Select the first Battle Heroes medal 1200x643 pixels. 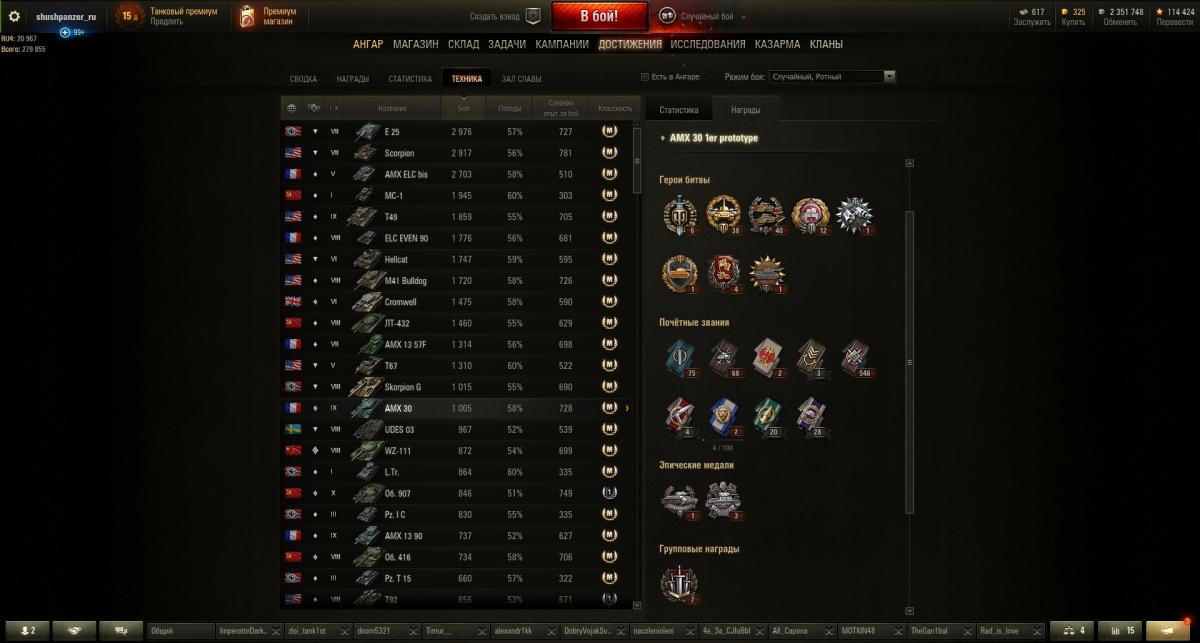[680, 214]
